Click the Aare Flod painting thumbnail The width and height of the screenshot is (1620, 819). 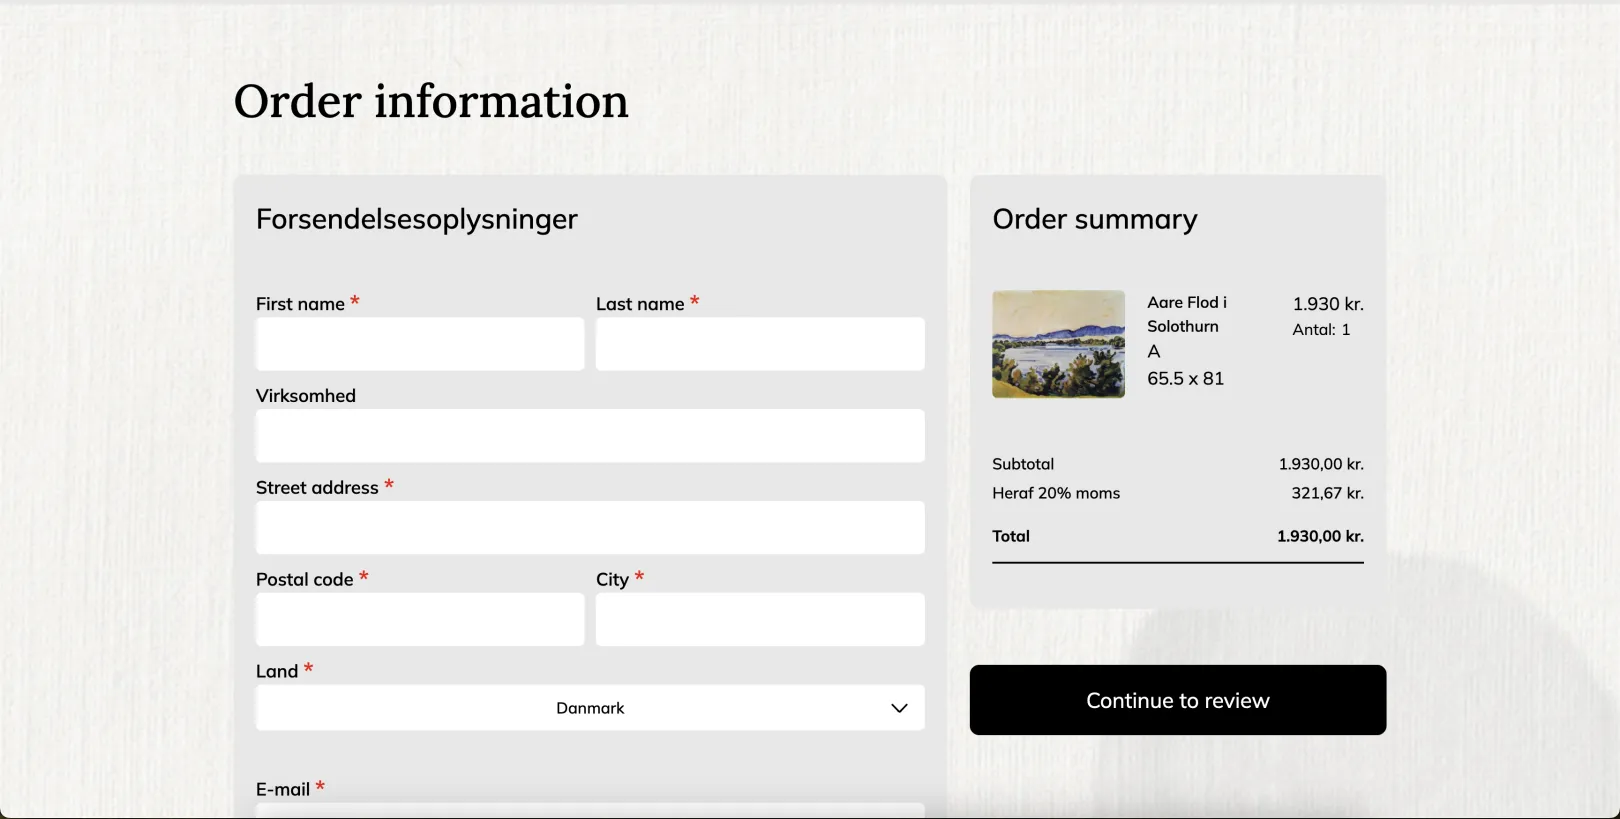1058,344
